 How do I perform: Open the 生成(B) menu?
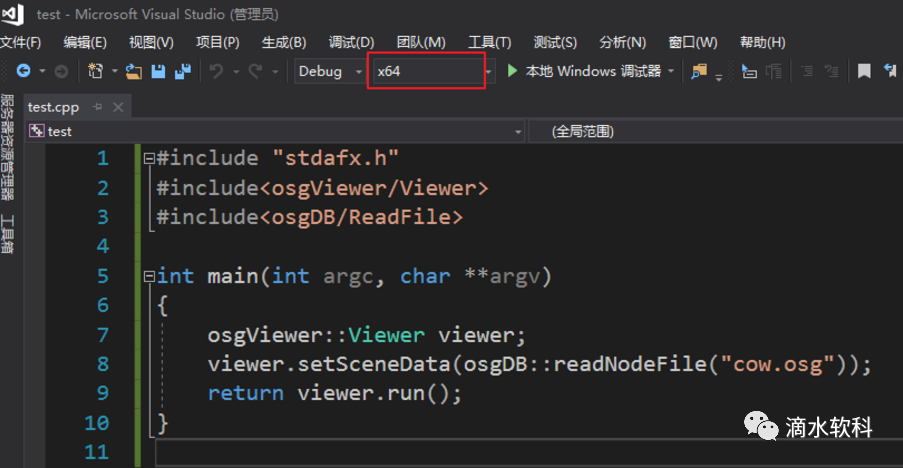pyautogui.click(x=284, y=42)
